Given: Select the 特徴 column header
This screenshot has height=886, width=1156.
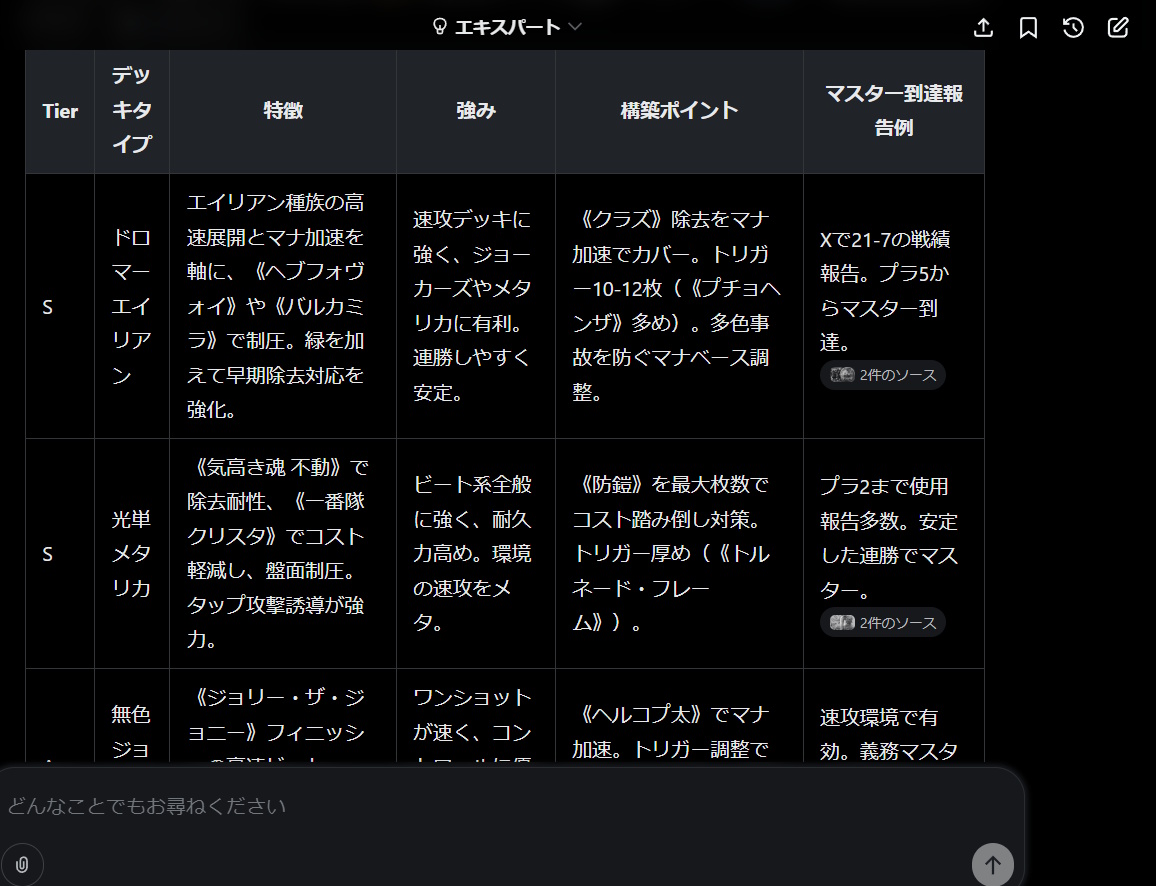Looking at the screenshot, I should (x=283, y=111).
